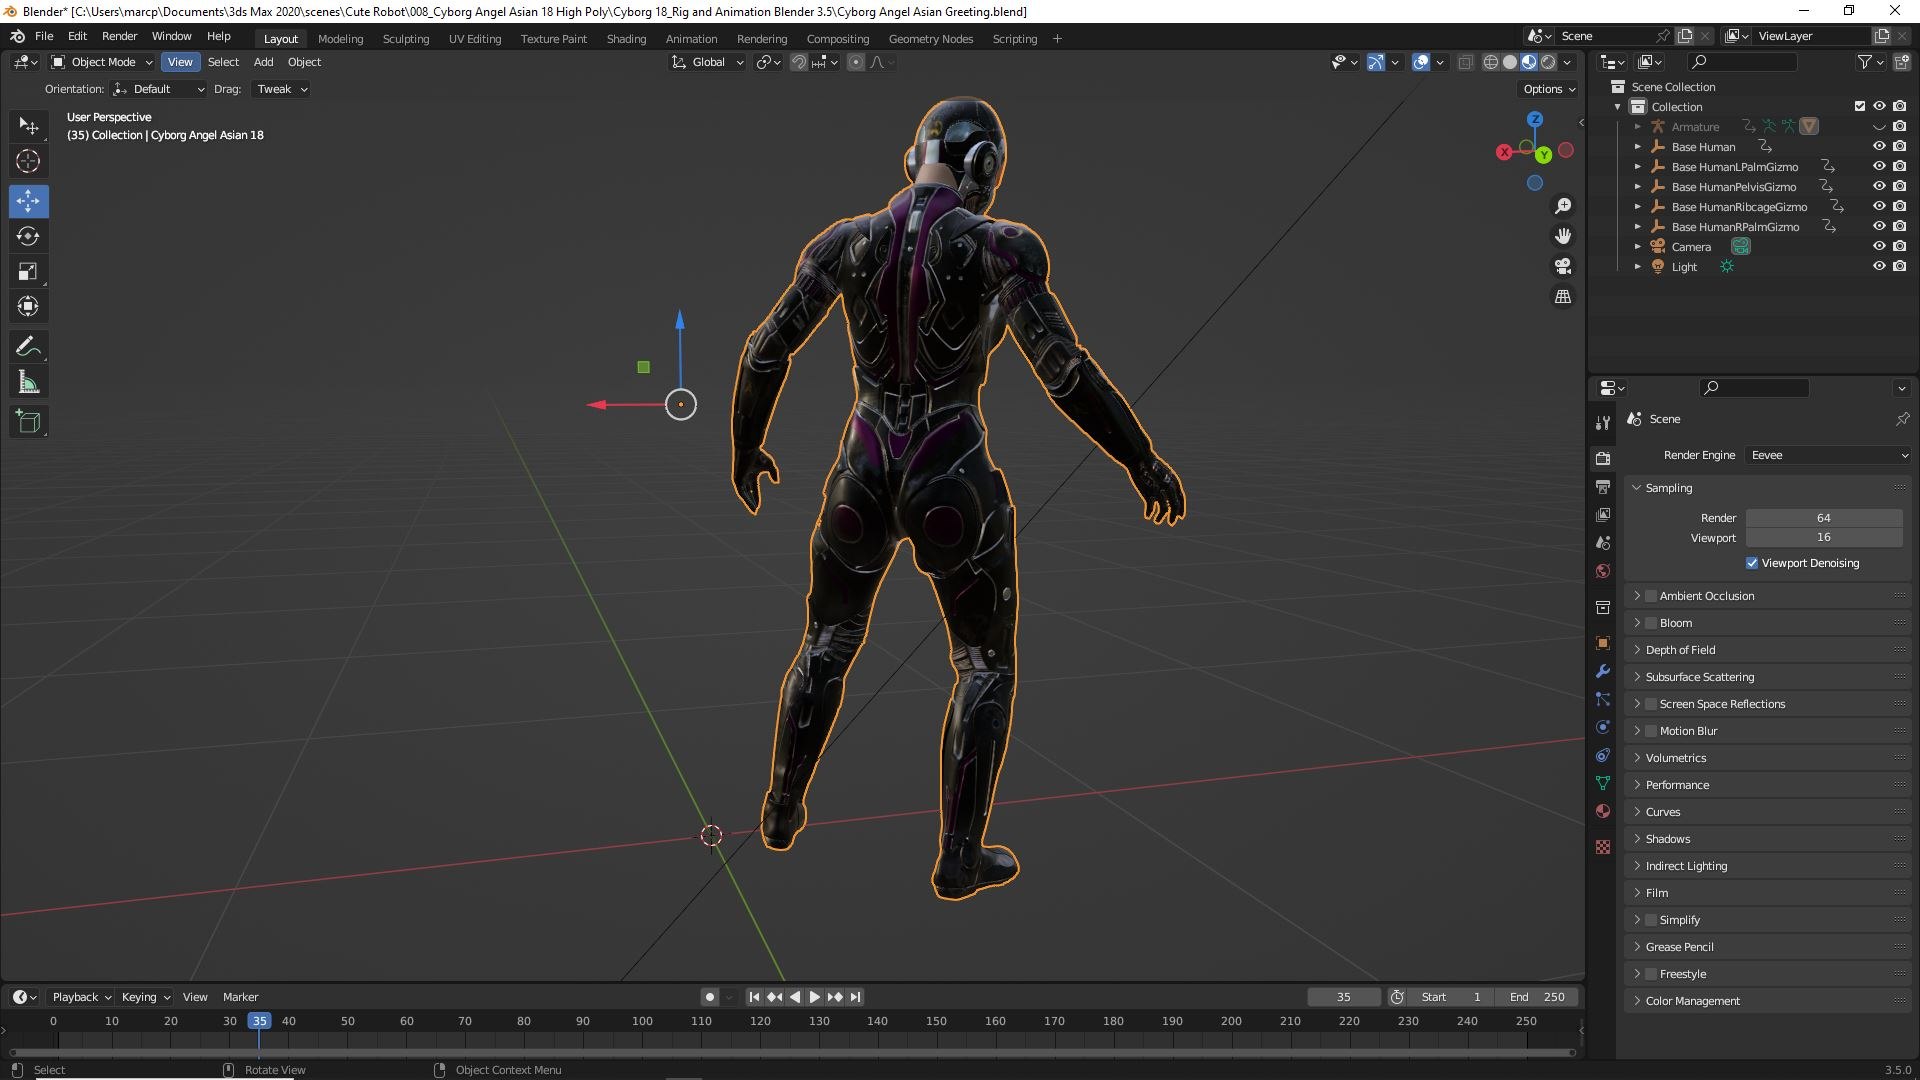Switch to Wireframe viewport shading
This screenshot has width=1920, height=1080.
(x=1490, y=62)
